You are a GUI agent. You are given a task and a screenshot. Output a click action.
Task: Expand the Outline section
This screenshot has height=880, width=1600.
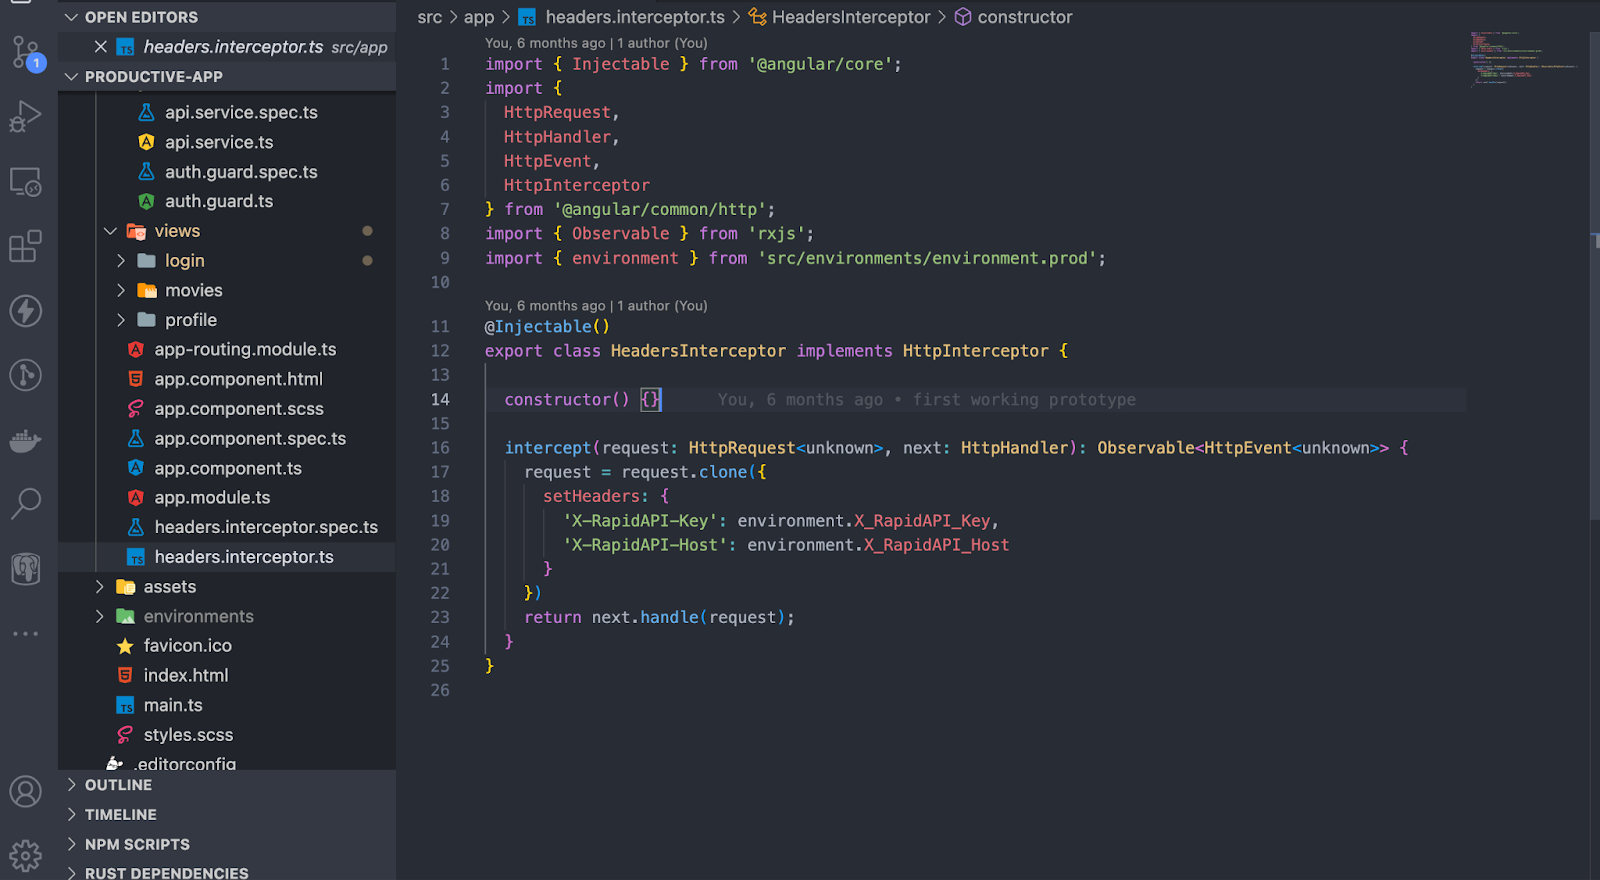coord(72,785)
